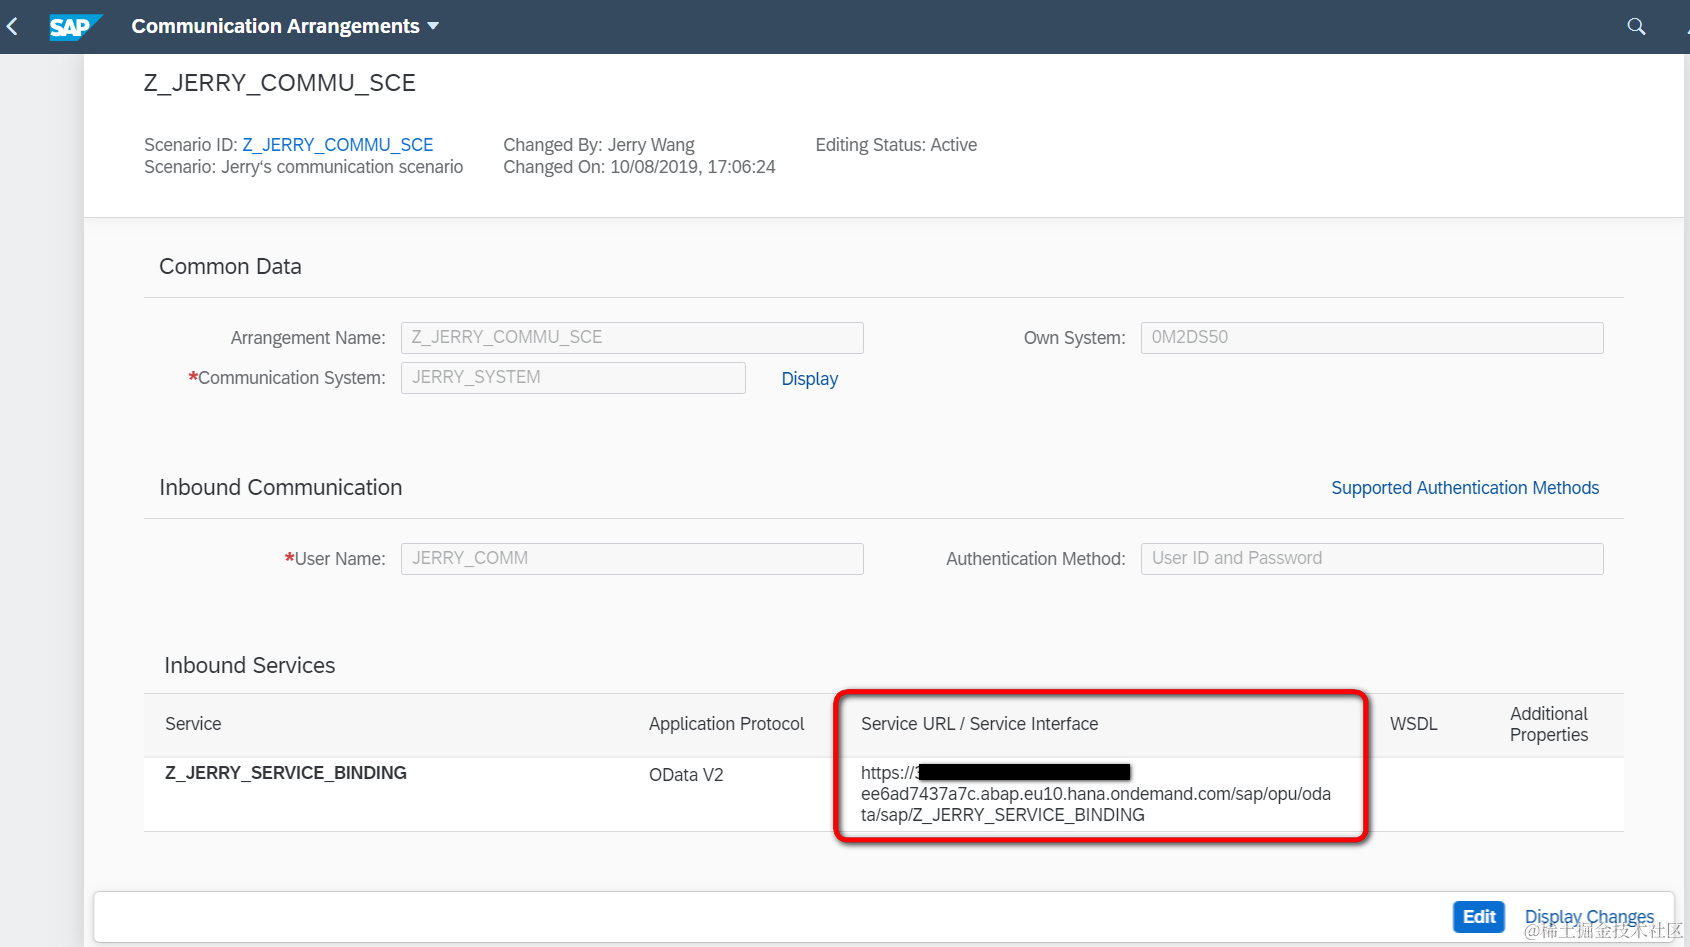Open Supported Authentication Methods link
Viewport: 1690px width, 947px height.
click(1465, 488)
